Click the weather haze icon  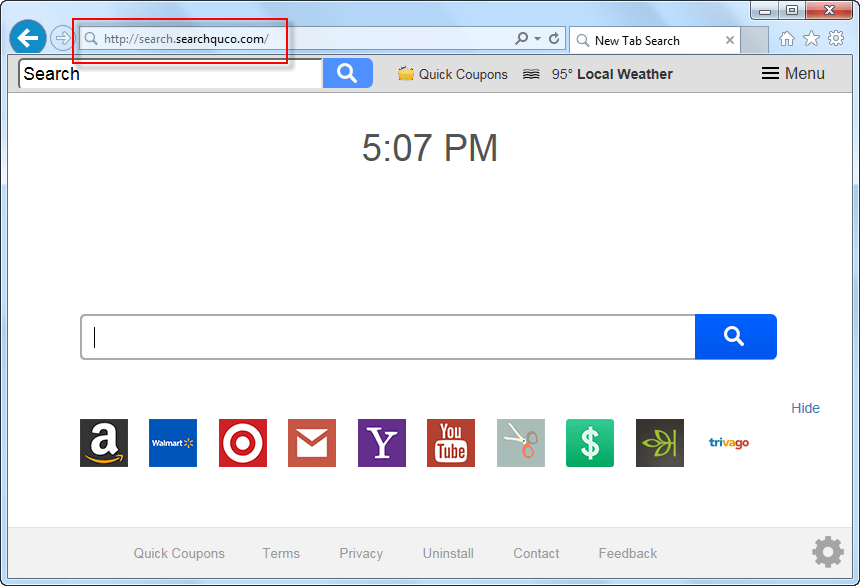(x=531, y=74)
